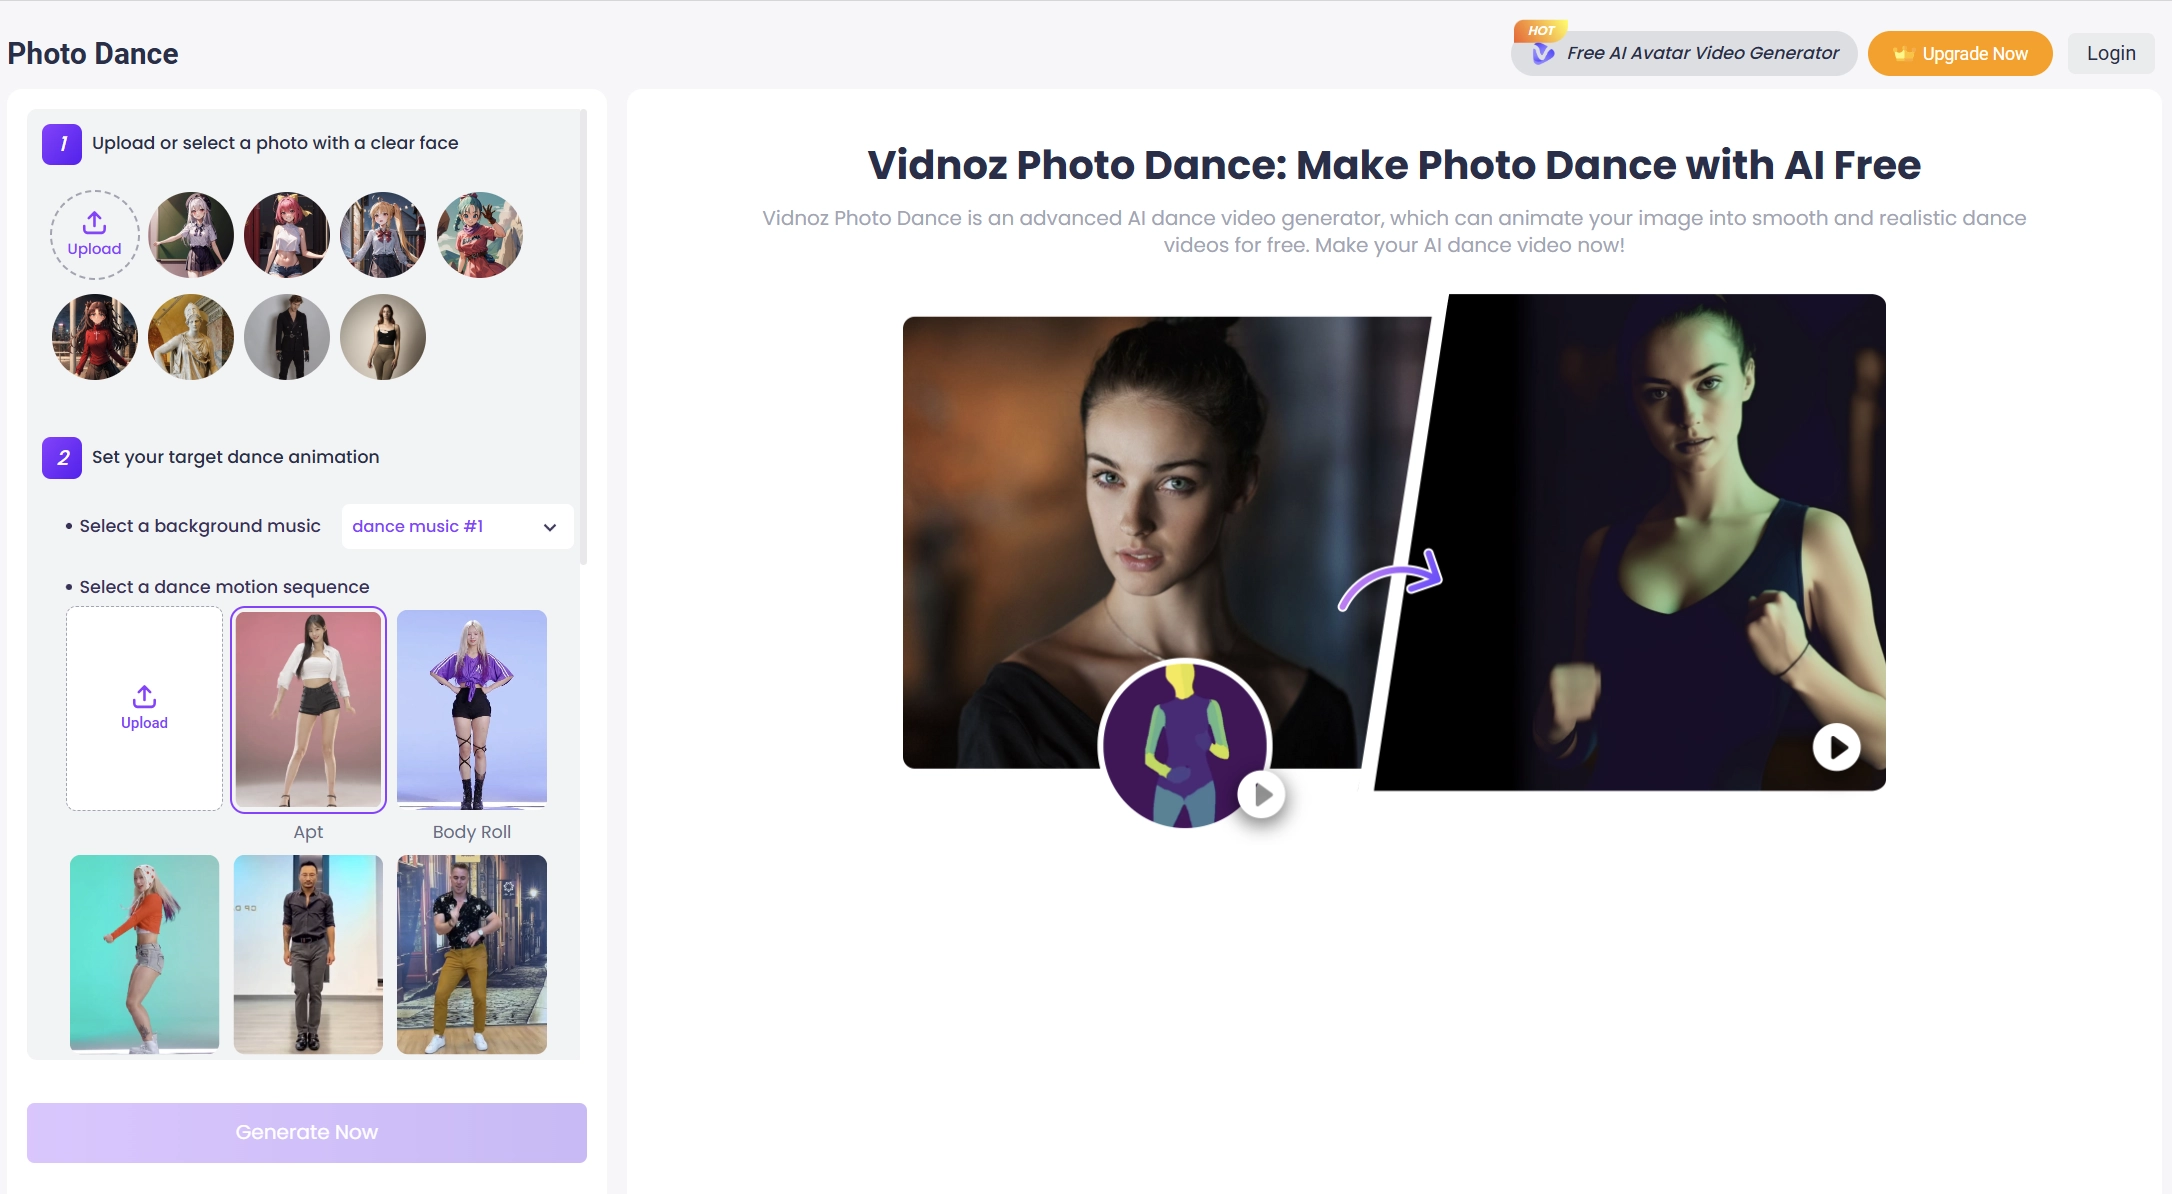Open the Free AI Avatar Video Generator page
The image size is (2172, 1194).
(1701, 53)
